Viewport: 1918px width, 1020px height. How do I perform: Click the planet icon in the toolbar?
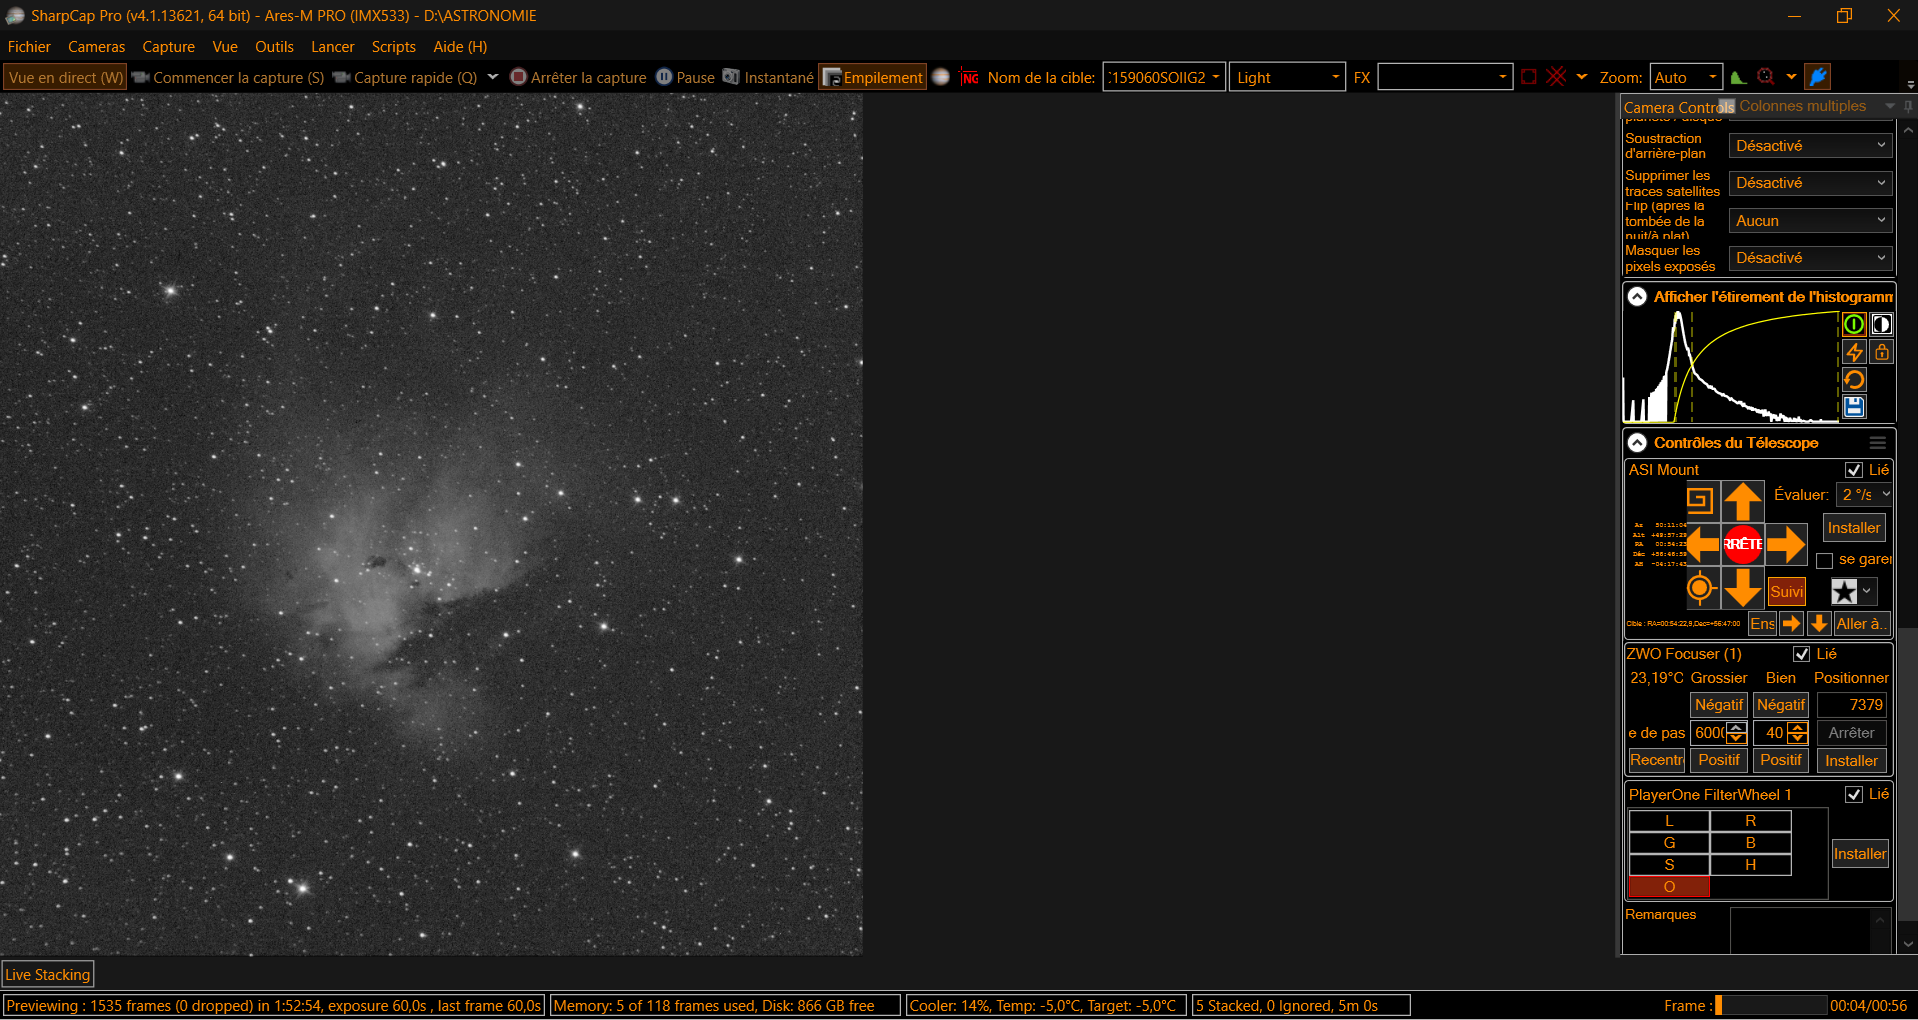pos(941,77)
